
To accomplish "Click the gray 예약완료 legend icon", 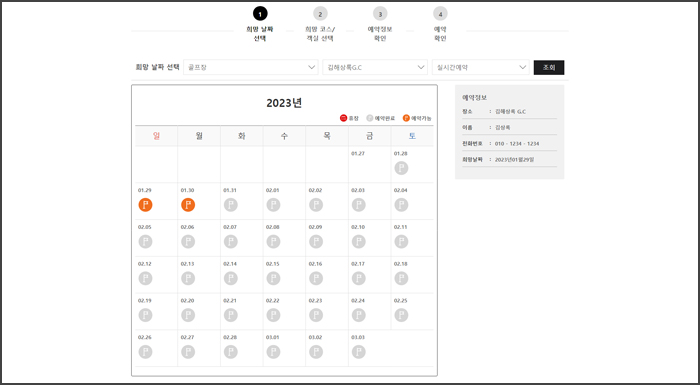I will click(370, 118).
